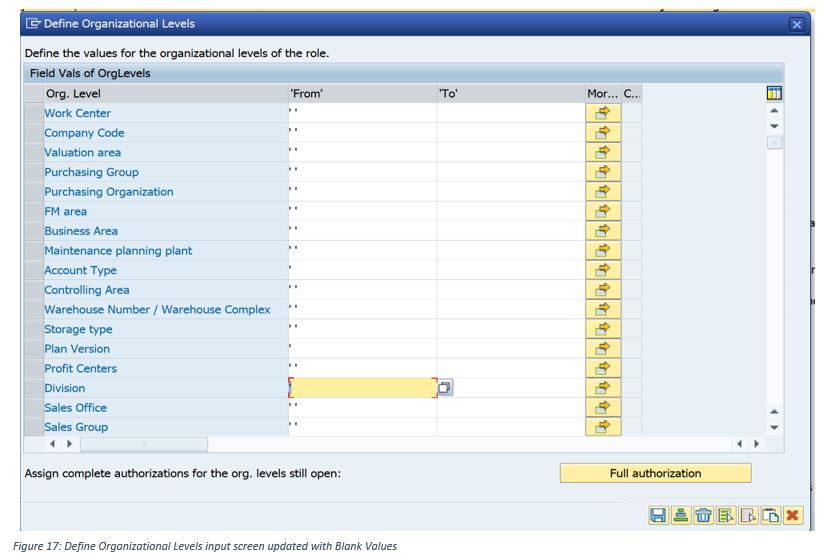Click the Full authorization button
Screen dimensions: 823x559
(x=656, y=473)
